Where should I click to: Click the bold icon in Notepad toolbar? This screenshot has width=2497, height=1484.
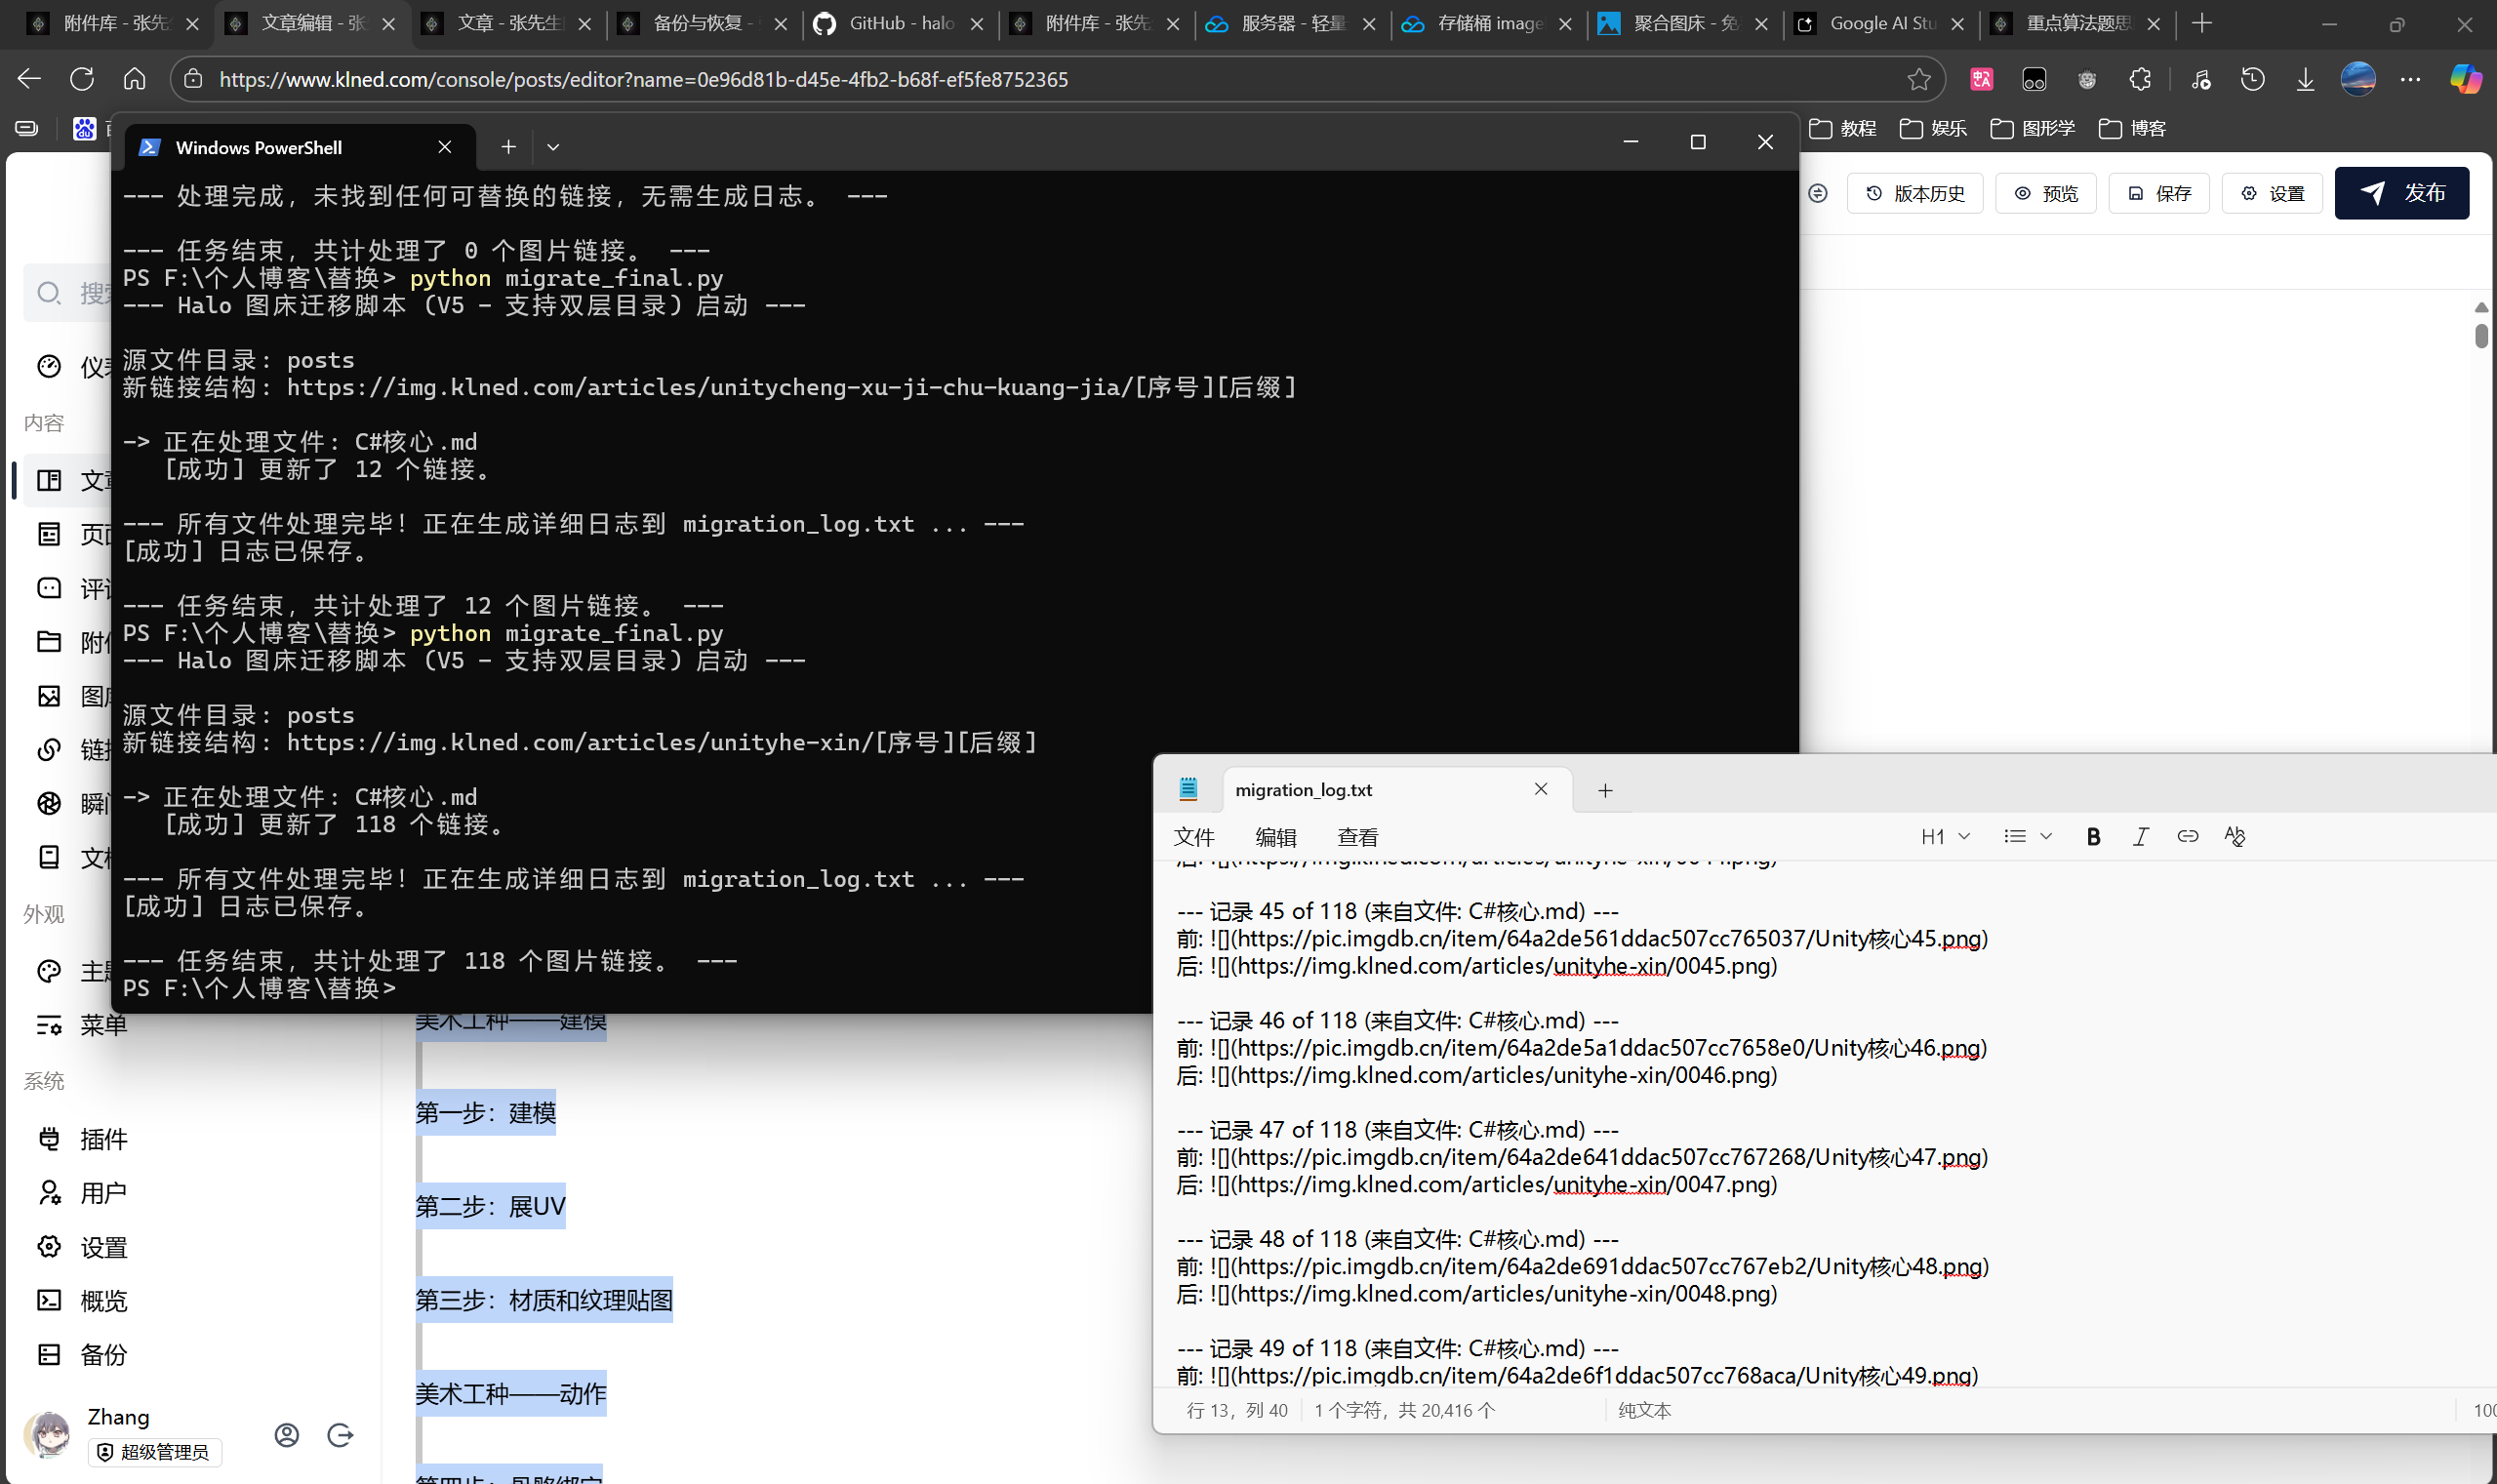(x=2093, y=837)
